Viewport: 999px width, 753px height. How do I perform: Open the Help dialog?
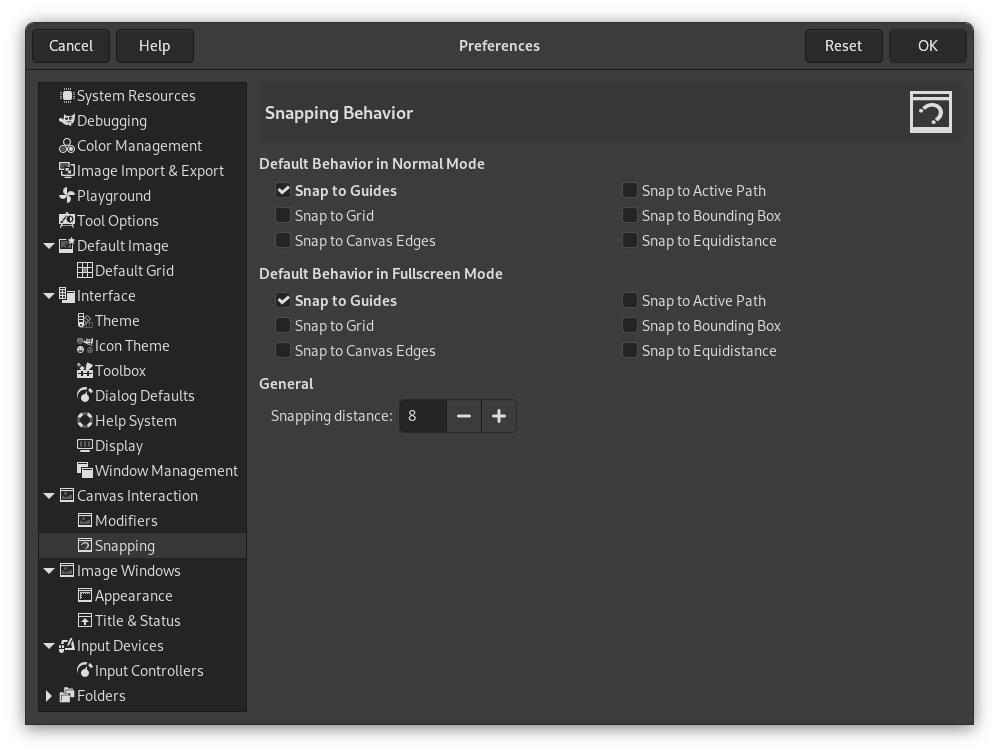pyautogui.click(x=155, y=45)
